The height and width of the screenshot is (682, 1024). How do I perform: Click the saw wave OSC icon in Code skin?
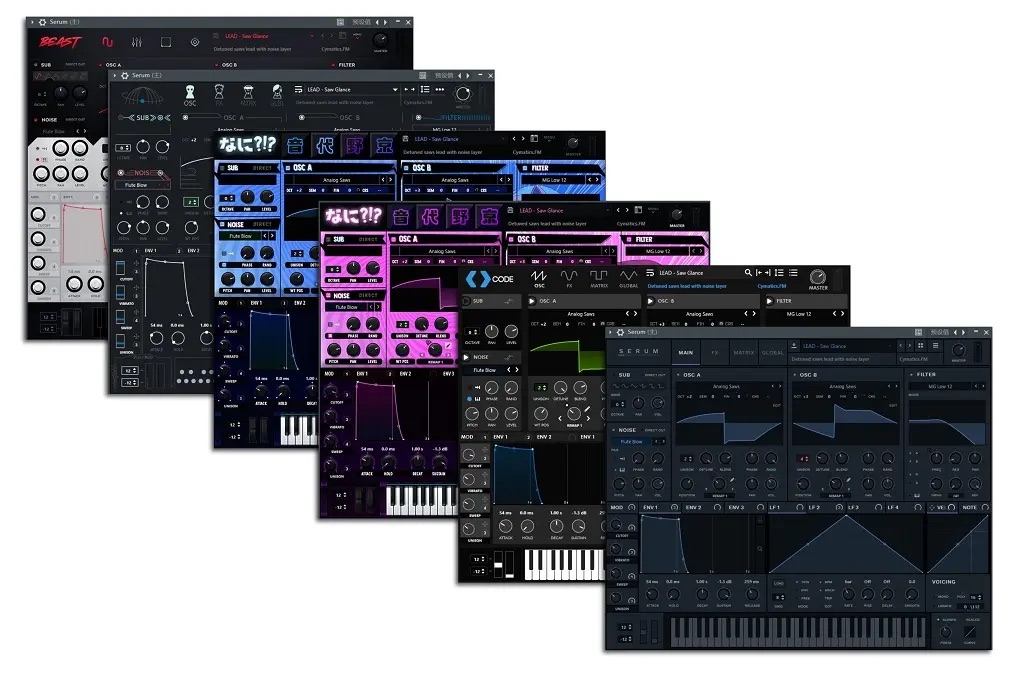click(x=538, y=276)
